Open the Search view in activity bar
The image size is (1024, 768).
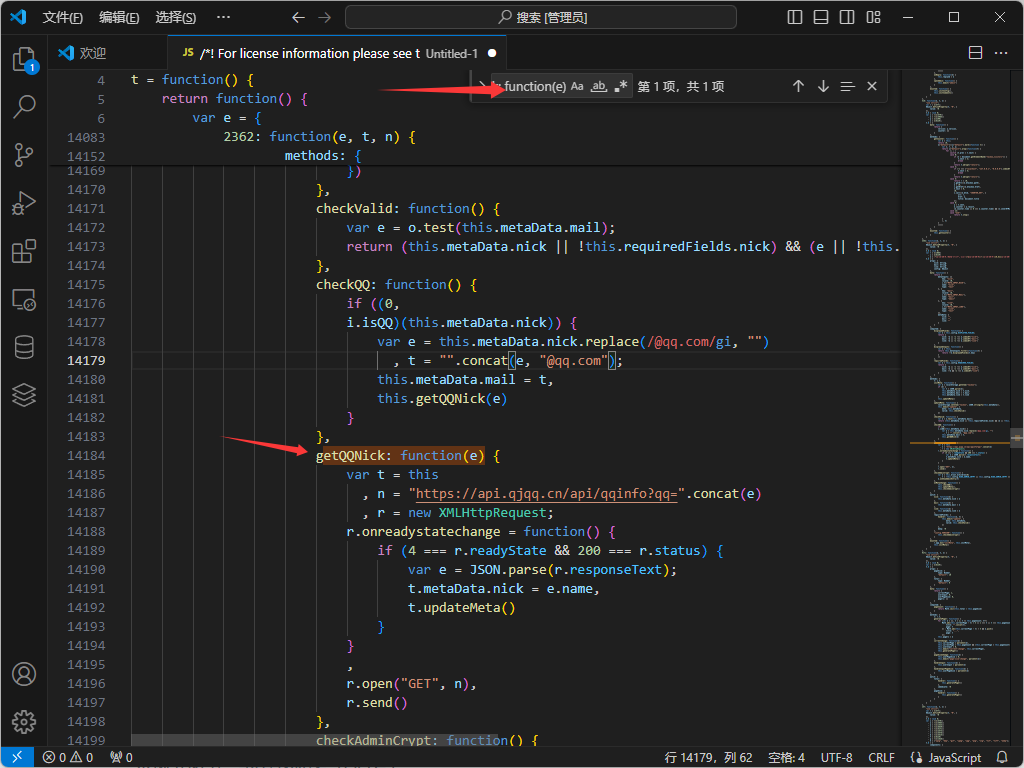click(24, 106)
